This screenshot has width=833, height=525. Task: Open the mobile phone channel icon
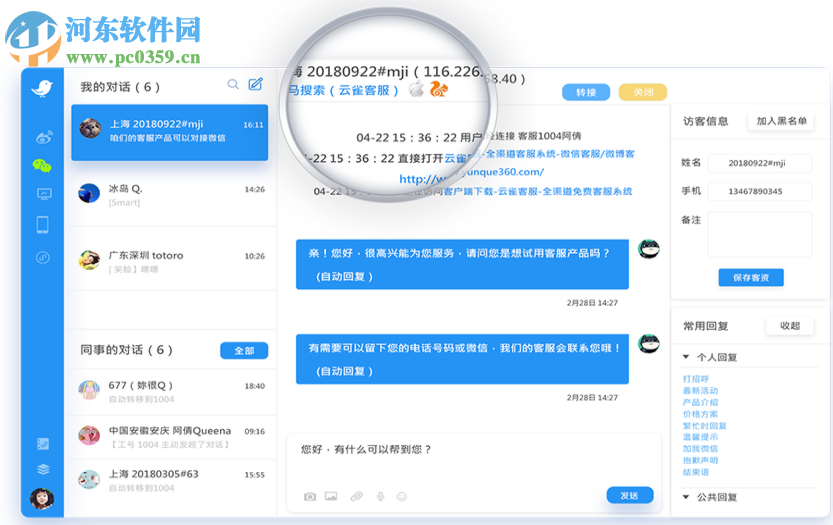pos(42,225)
